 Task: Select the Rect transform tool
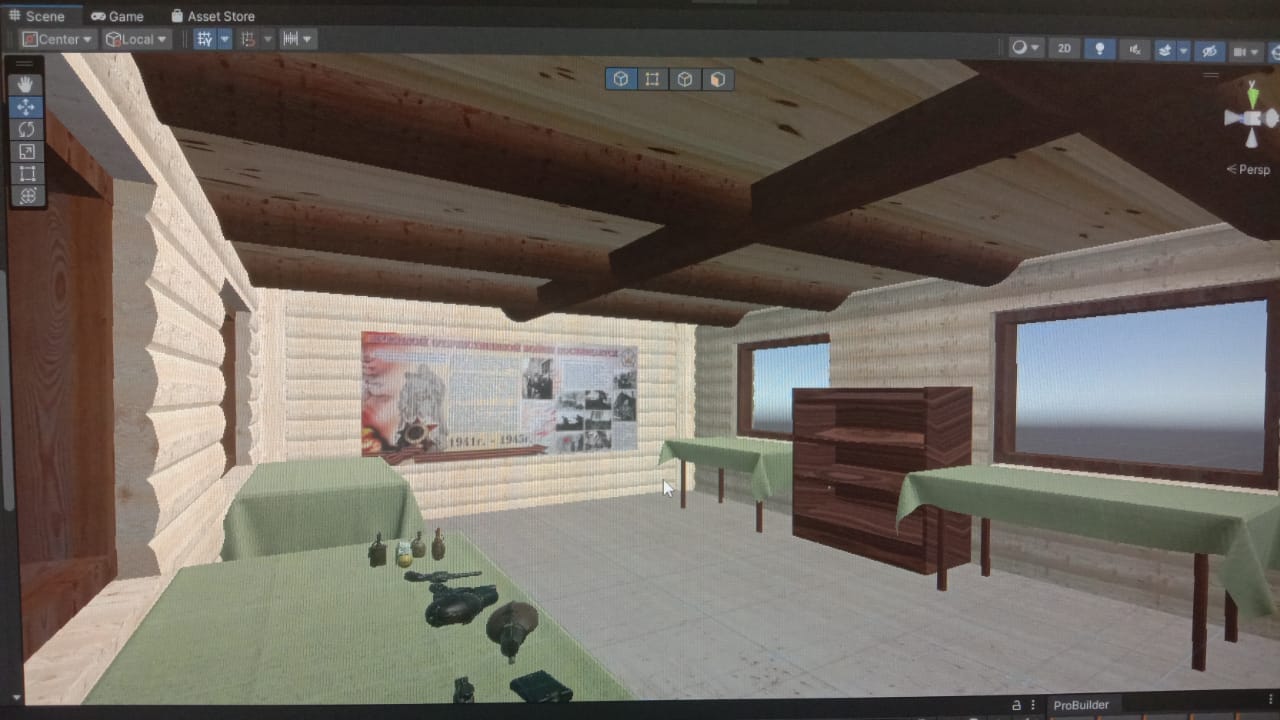tap(27, 173)
